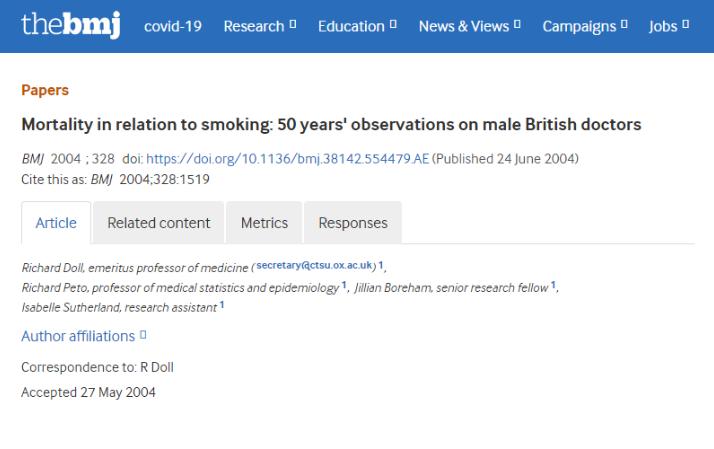Click the article title heading
This screenshot has height=449, width=714.
pyautogui.click(x=331, y=125)
